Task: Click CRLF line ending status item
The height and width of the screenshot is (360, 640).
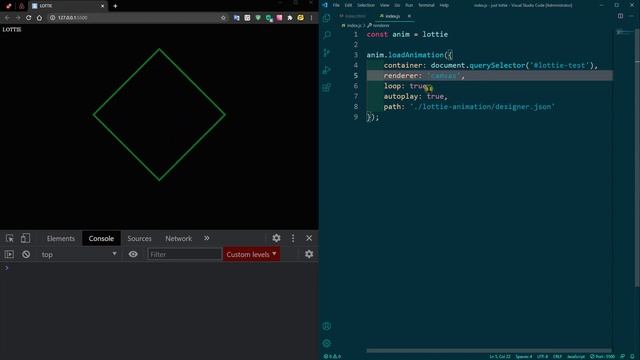Action: tap(557, 356)
